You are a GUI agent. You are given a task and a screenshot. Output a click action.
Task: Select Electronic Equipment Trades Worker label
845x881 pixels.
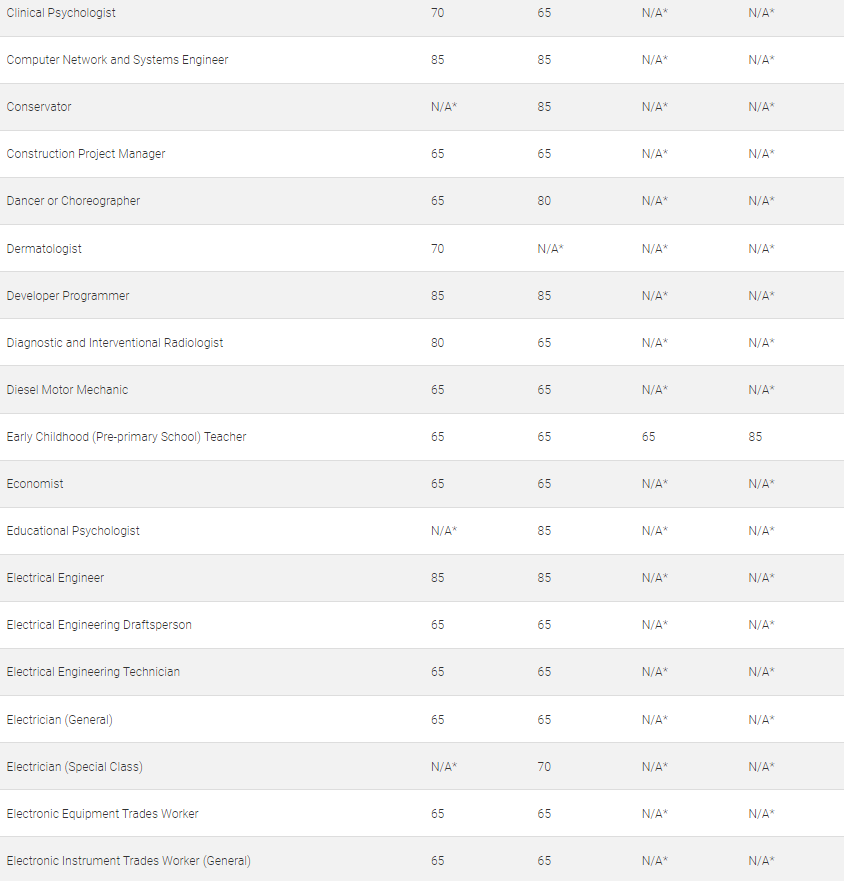(x=102, y=814)
